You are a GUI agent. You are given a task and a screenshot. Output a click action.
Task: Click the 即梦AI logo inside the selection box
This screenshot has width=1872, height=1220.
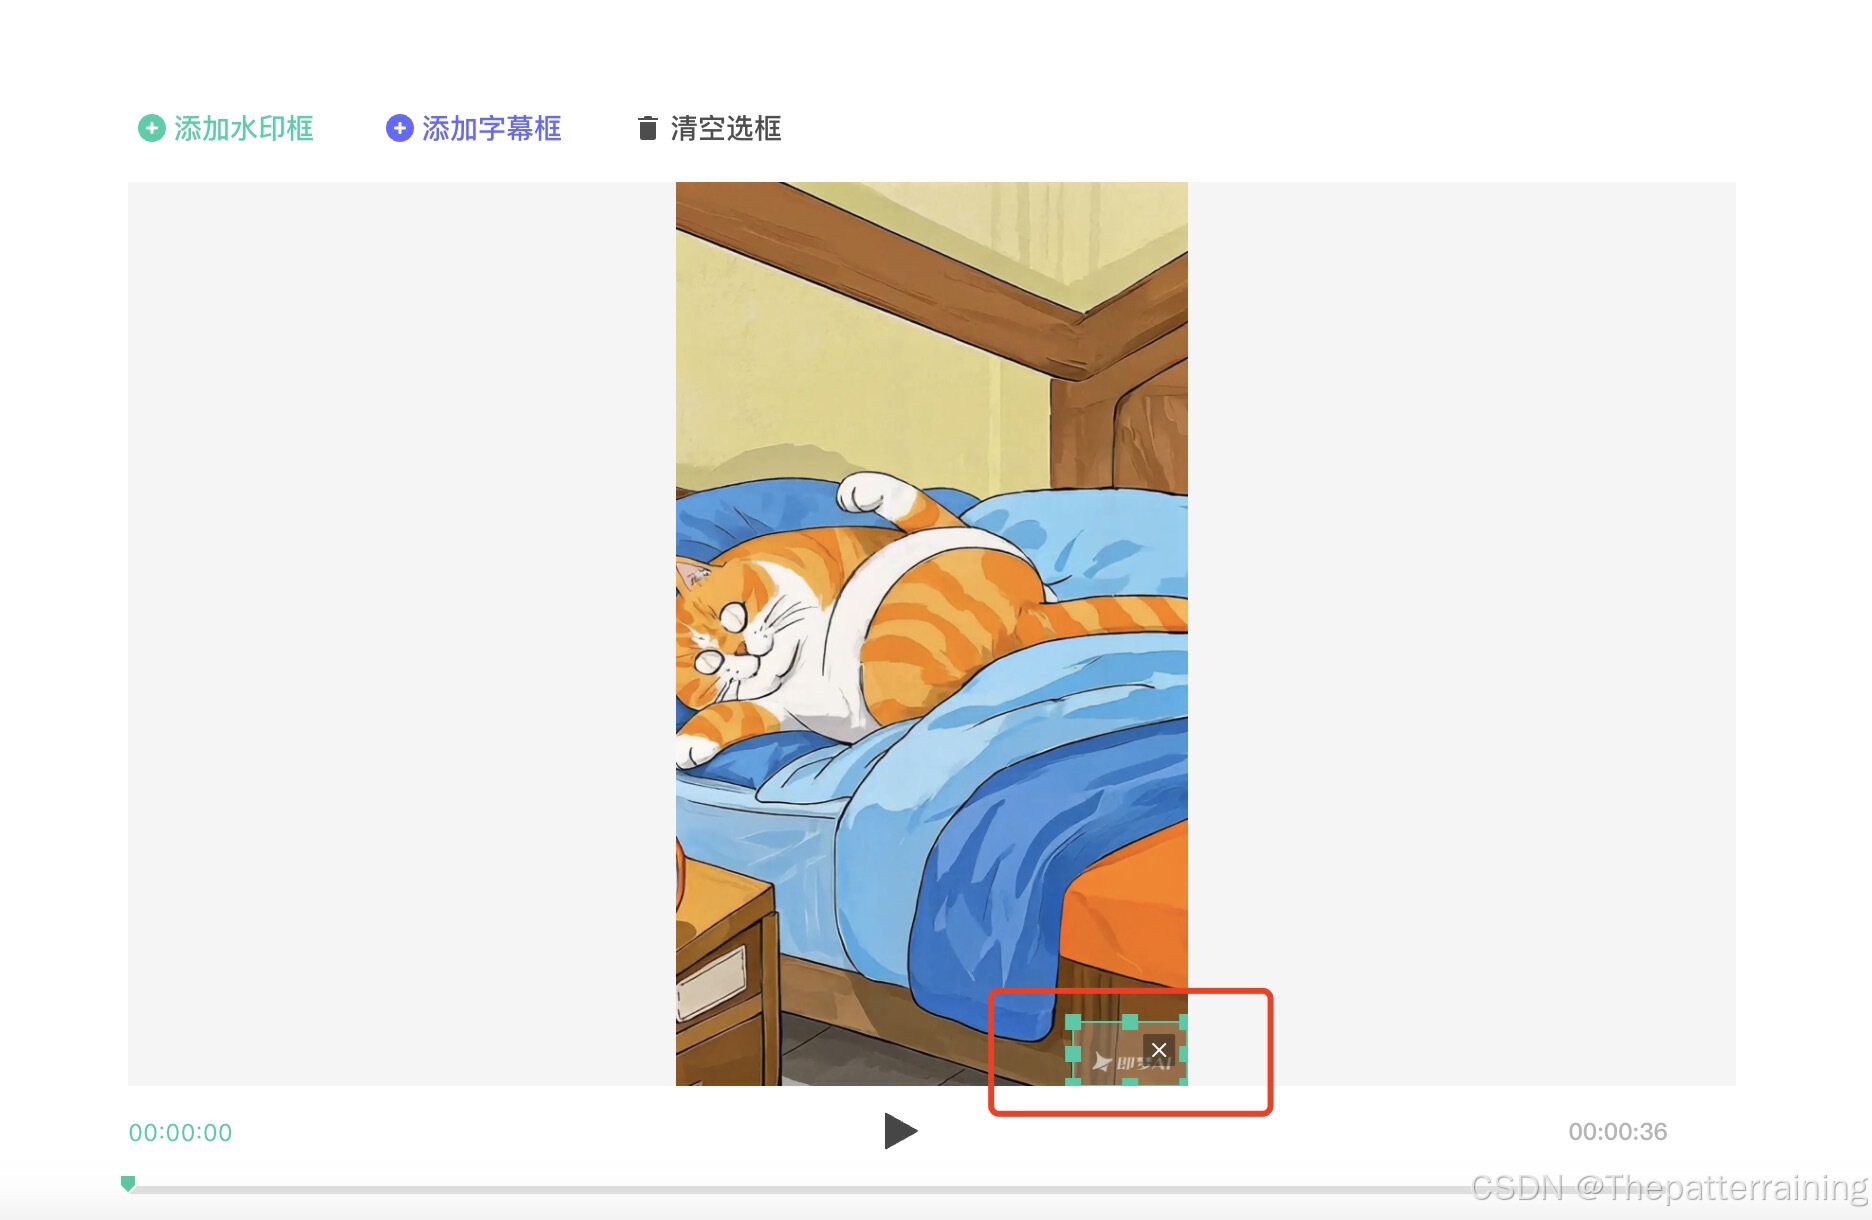1130,1062
